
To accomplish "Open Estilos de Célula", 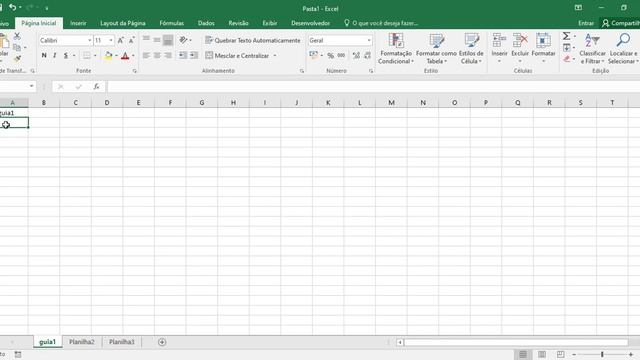I will coord(471,49).
